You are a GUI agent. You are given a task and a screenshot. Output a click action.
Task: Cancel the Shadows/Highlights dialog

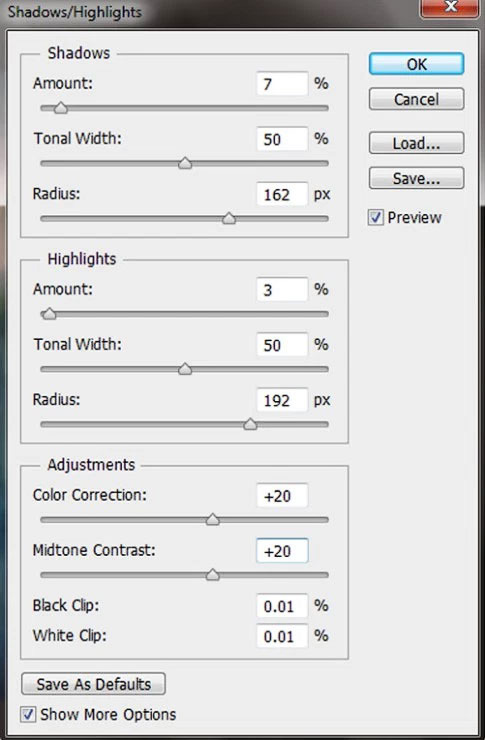coord(416,99)
